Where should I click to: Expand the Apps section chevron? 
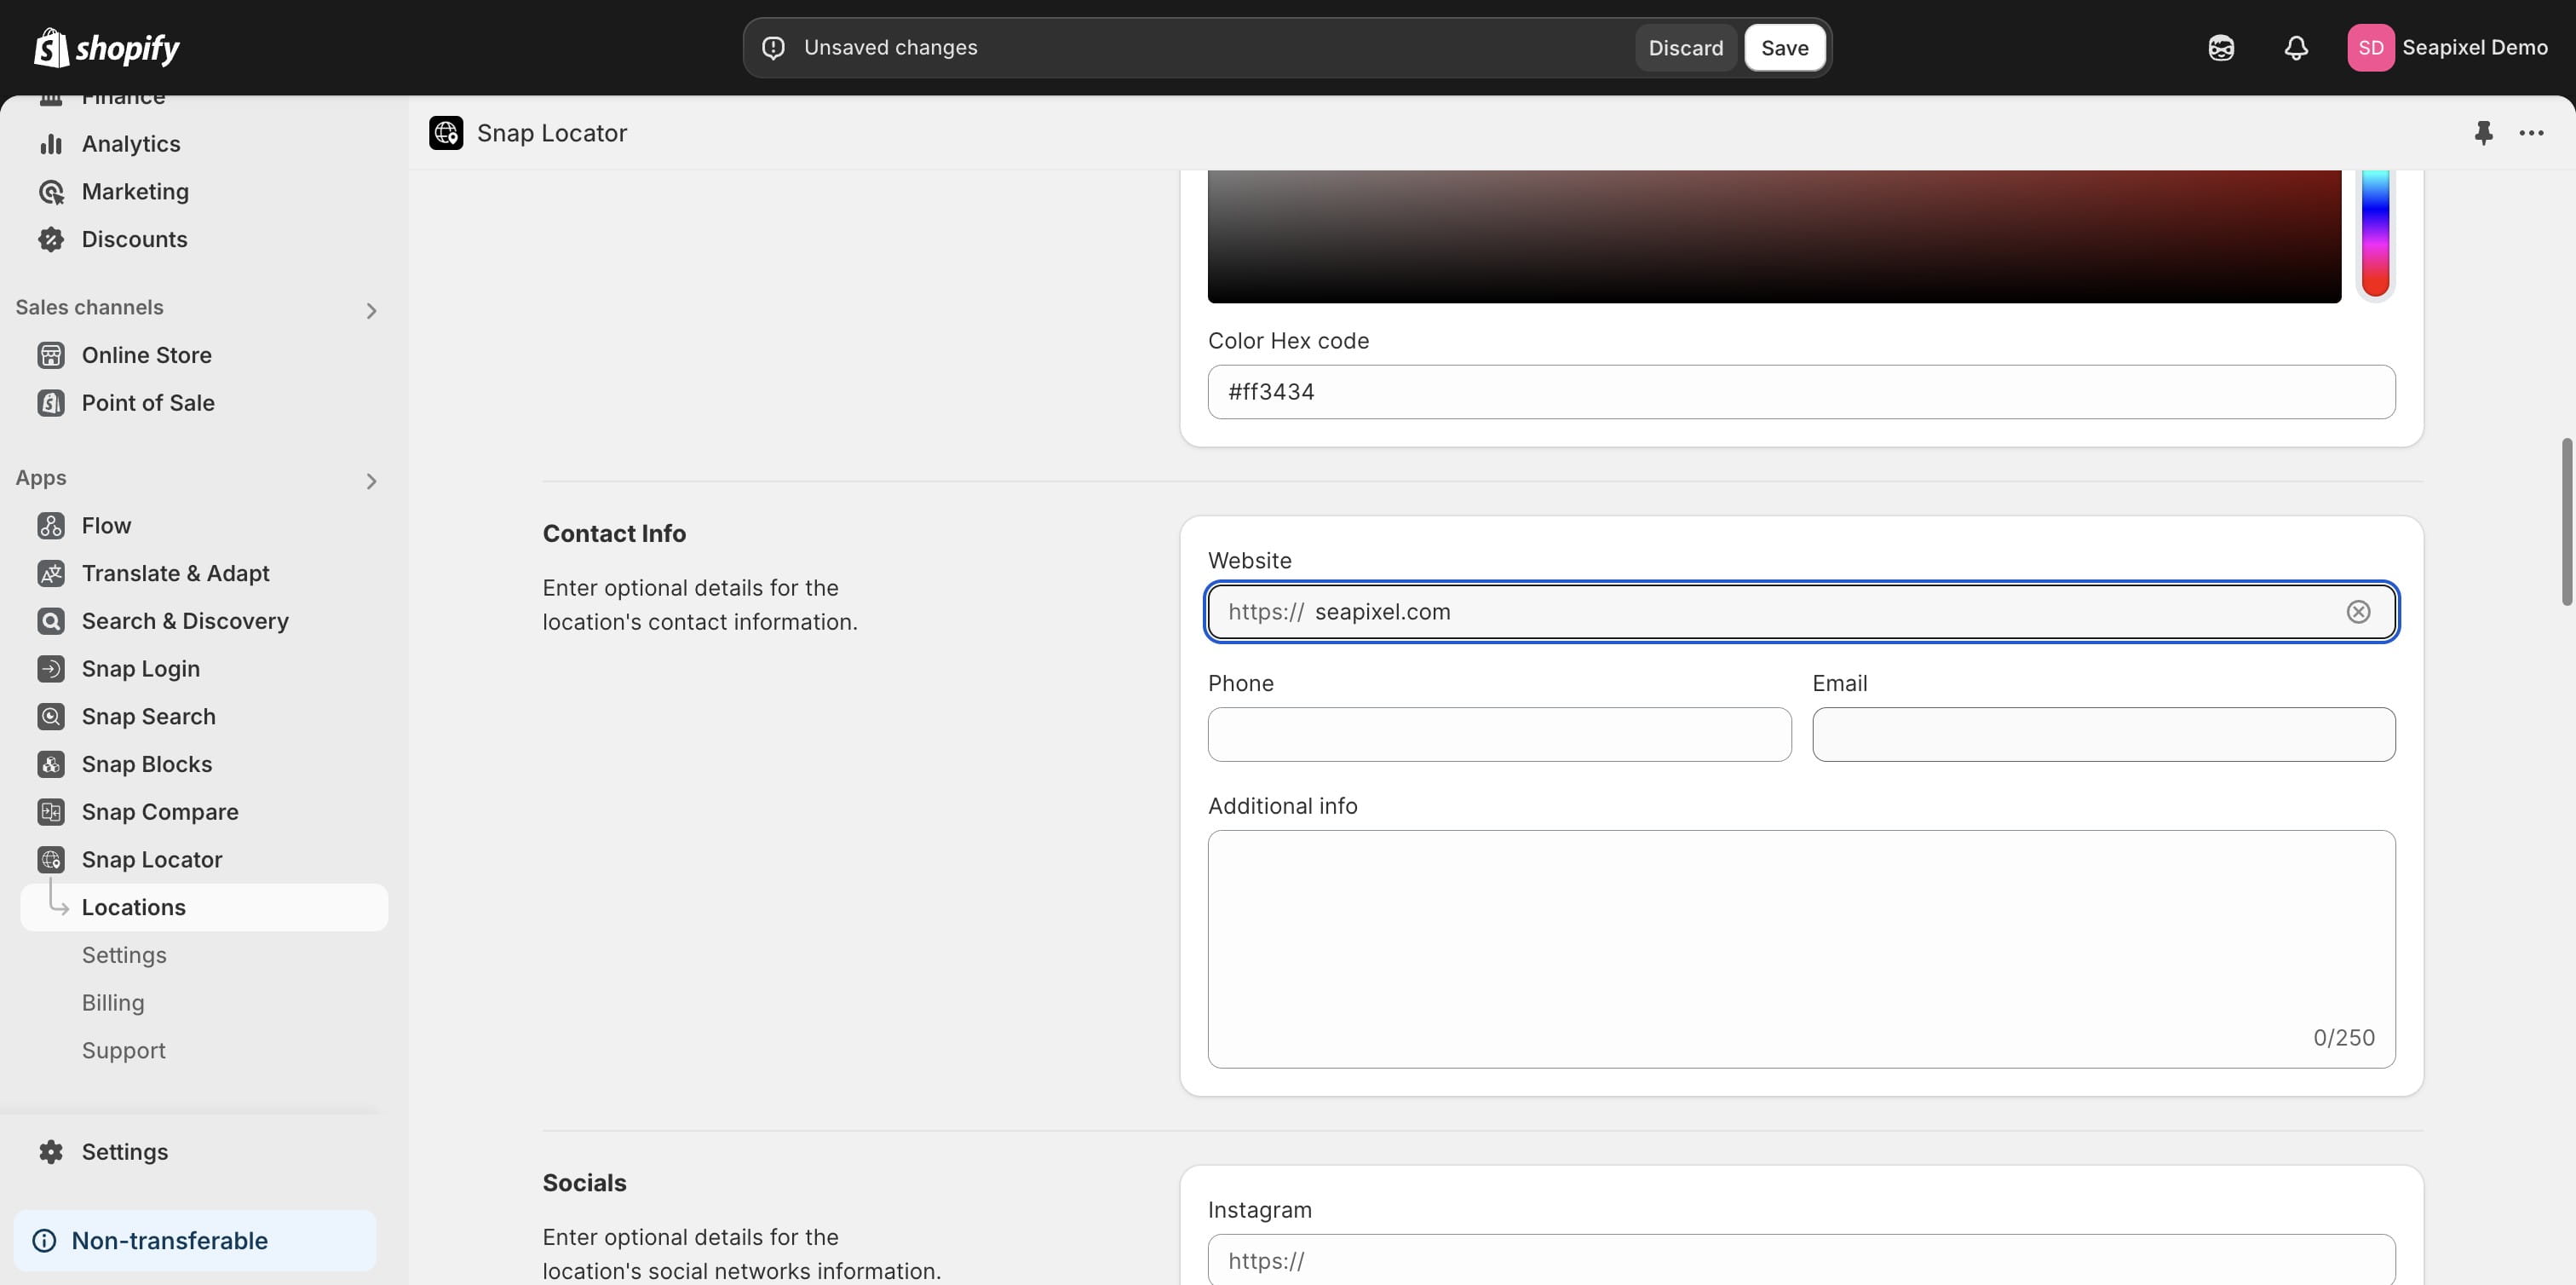[371, 482]
